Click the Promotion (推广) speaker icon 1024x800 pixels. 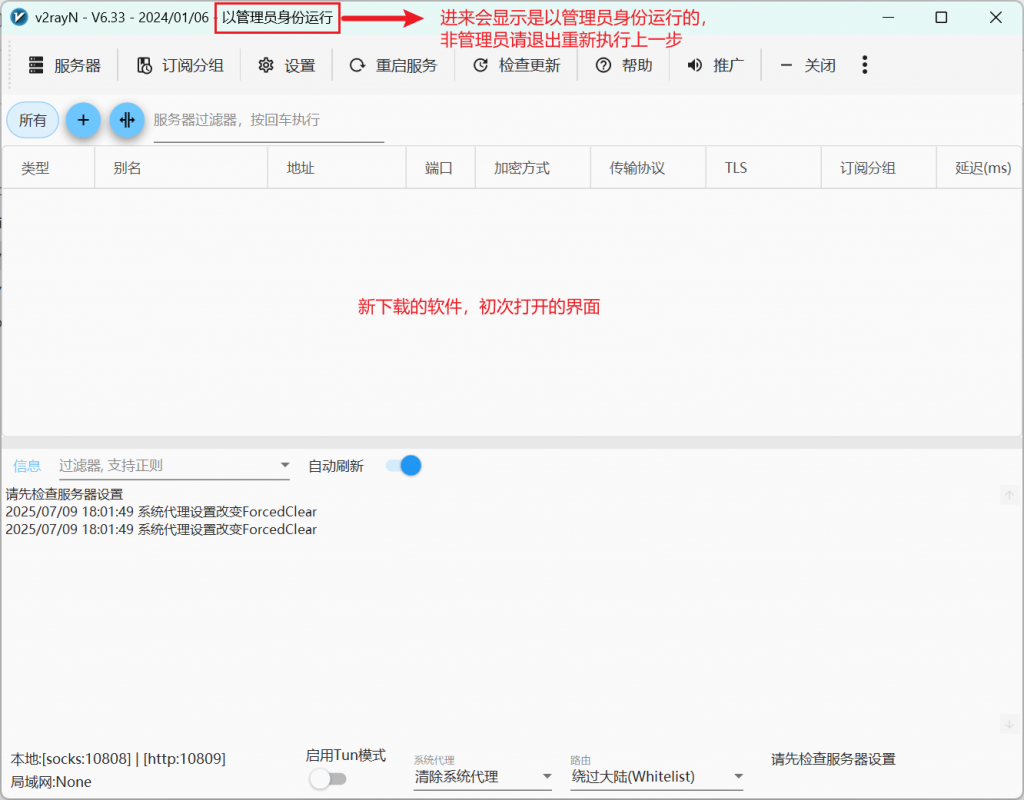[695, 66]
